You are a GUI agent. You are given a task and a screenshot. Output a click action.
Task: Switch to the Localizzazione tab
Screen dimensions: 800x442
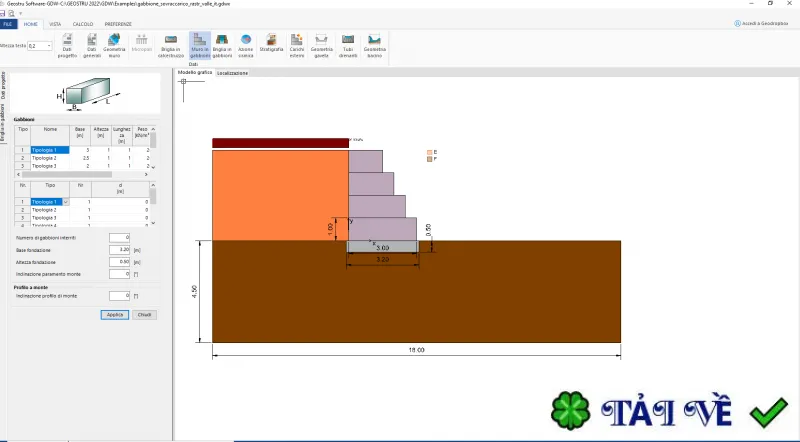[x=233, y=73]
